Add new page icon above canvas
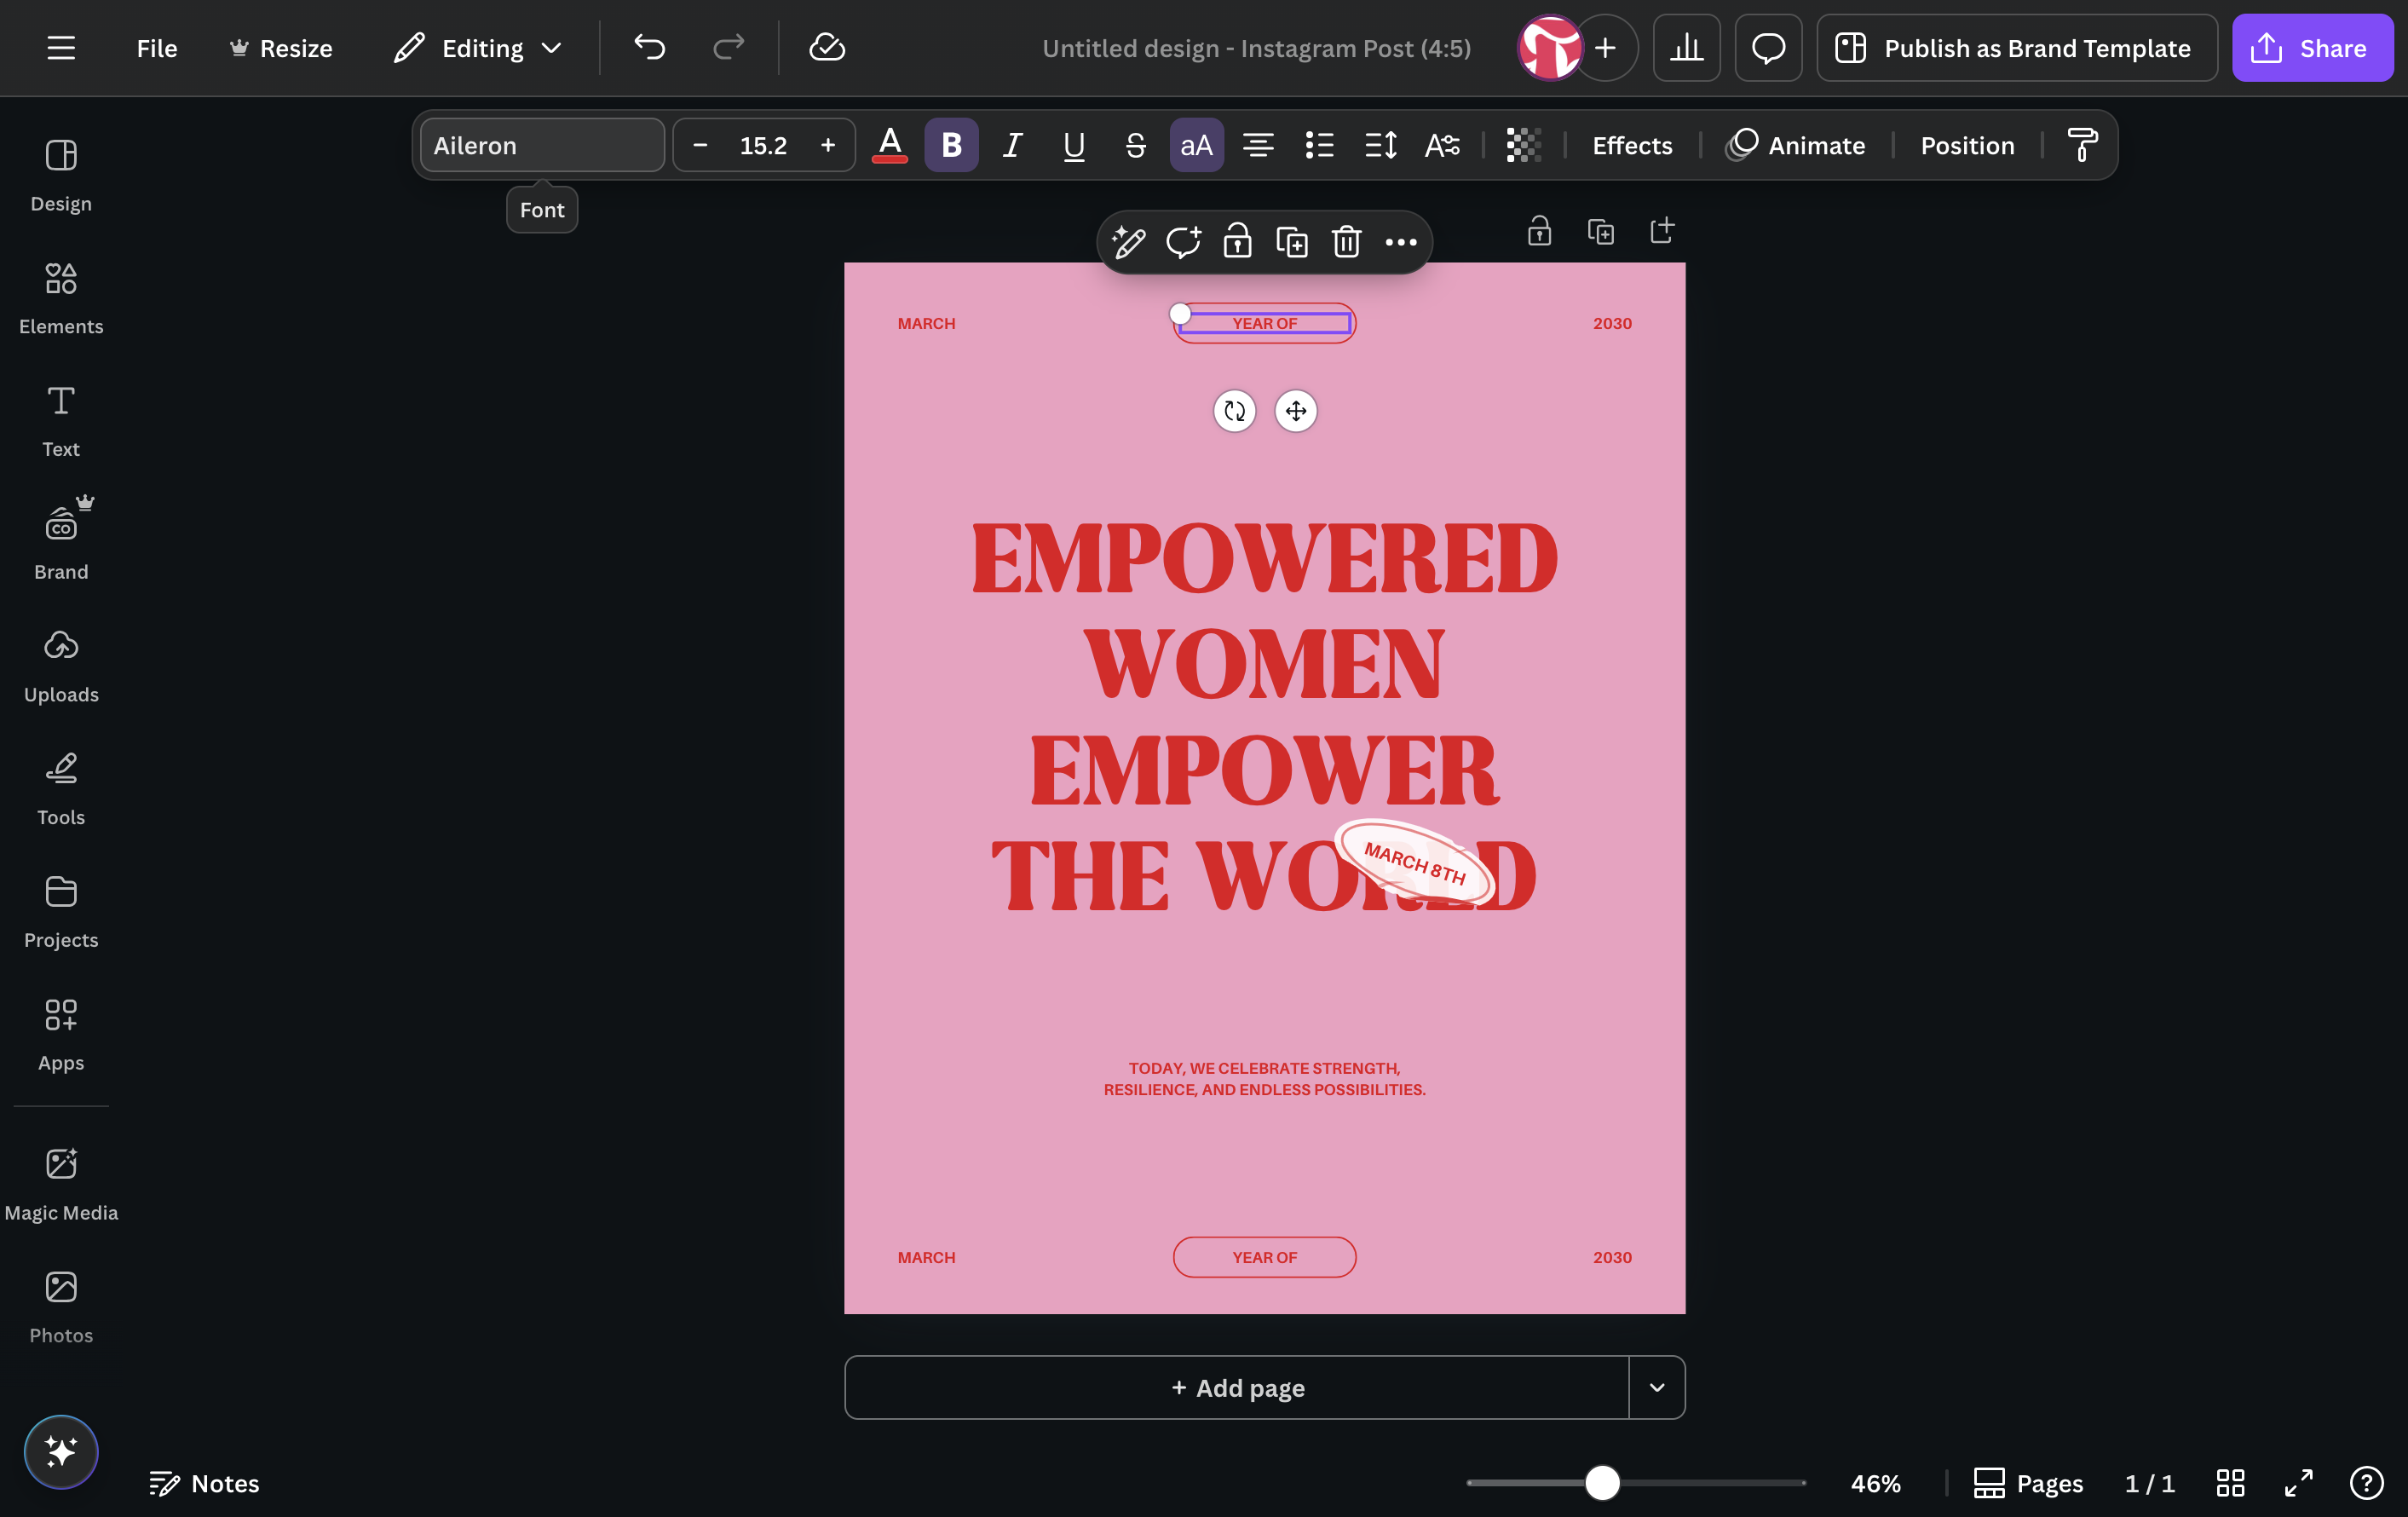 [x=1662, y=231]
